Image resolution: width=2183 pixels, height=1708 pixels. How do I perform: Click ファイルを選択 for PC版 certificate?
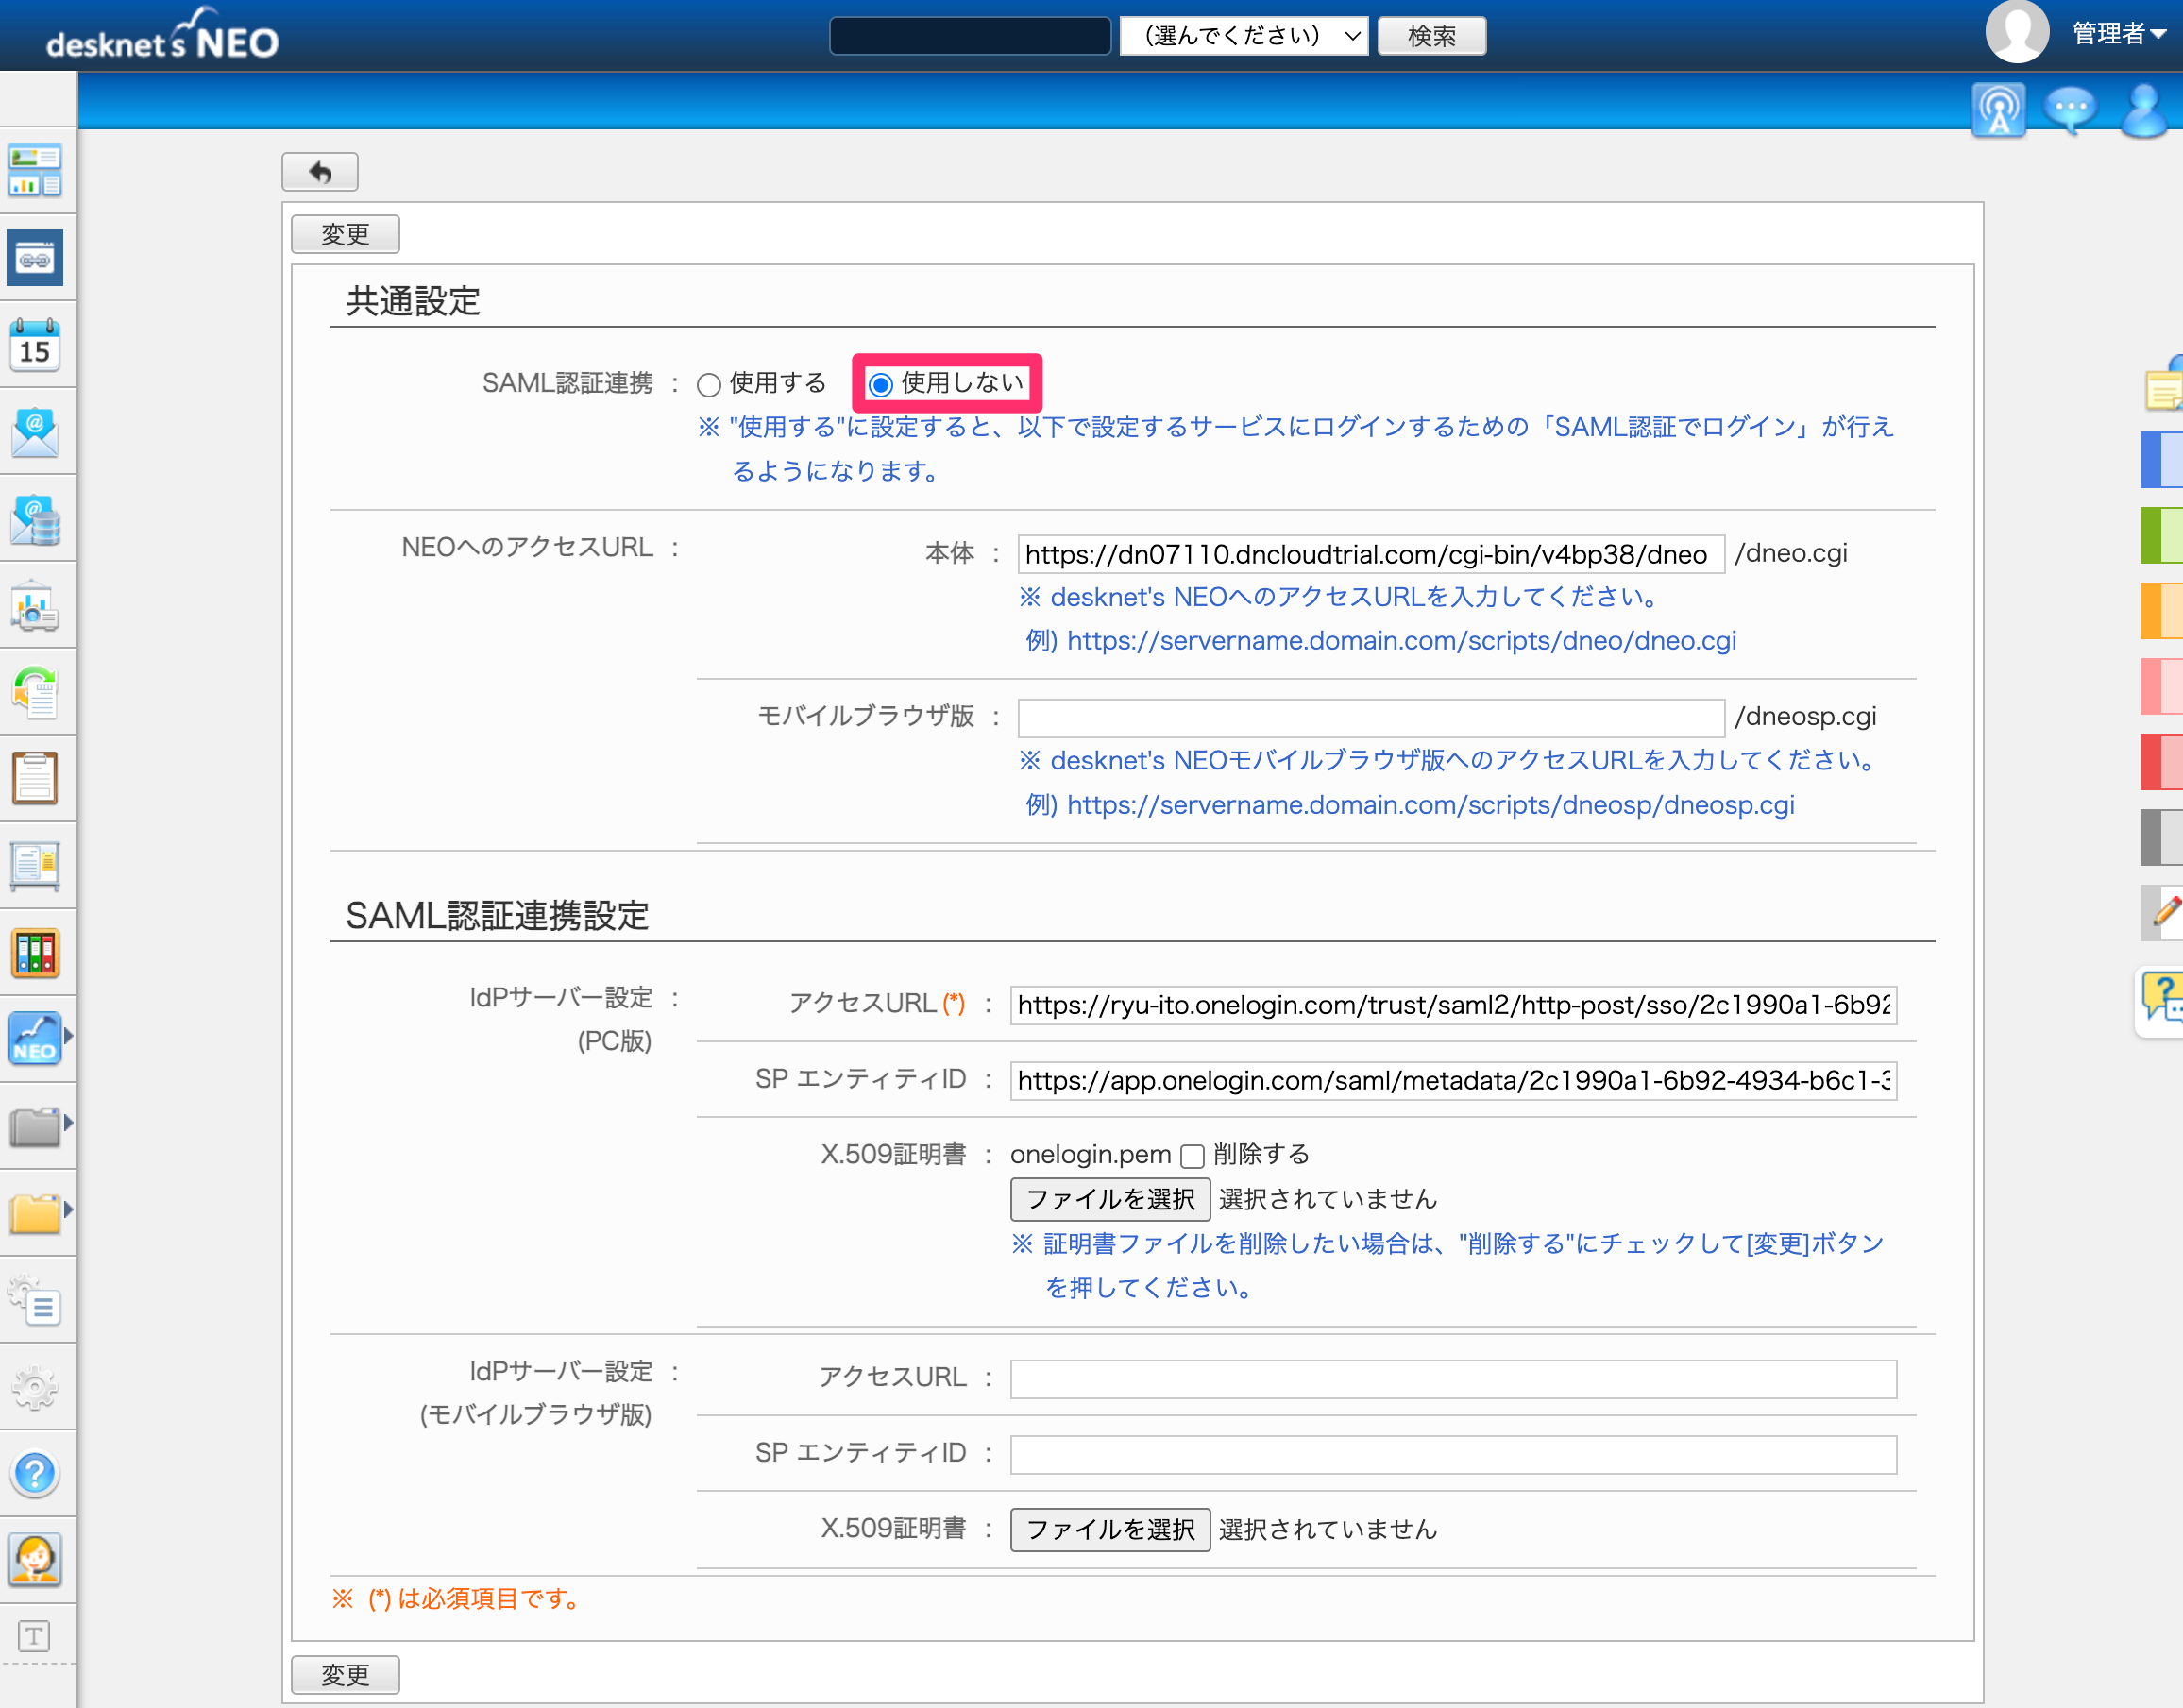tap(1110, 1199)
